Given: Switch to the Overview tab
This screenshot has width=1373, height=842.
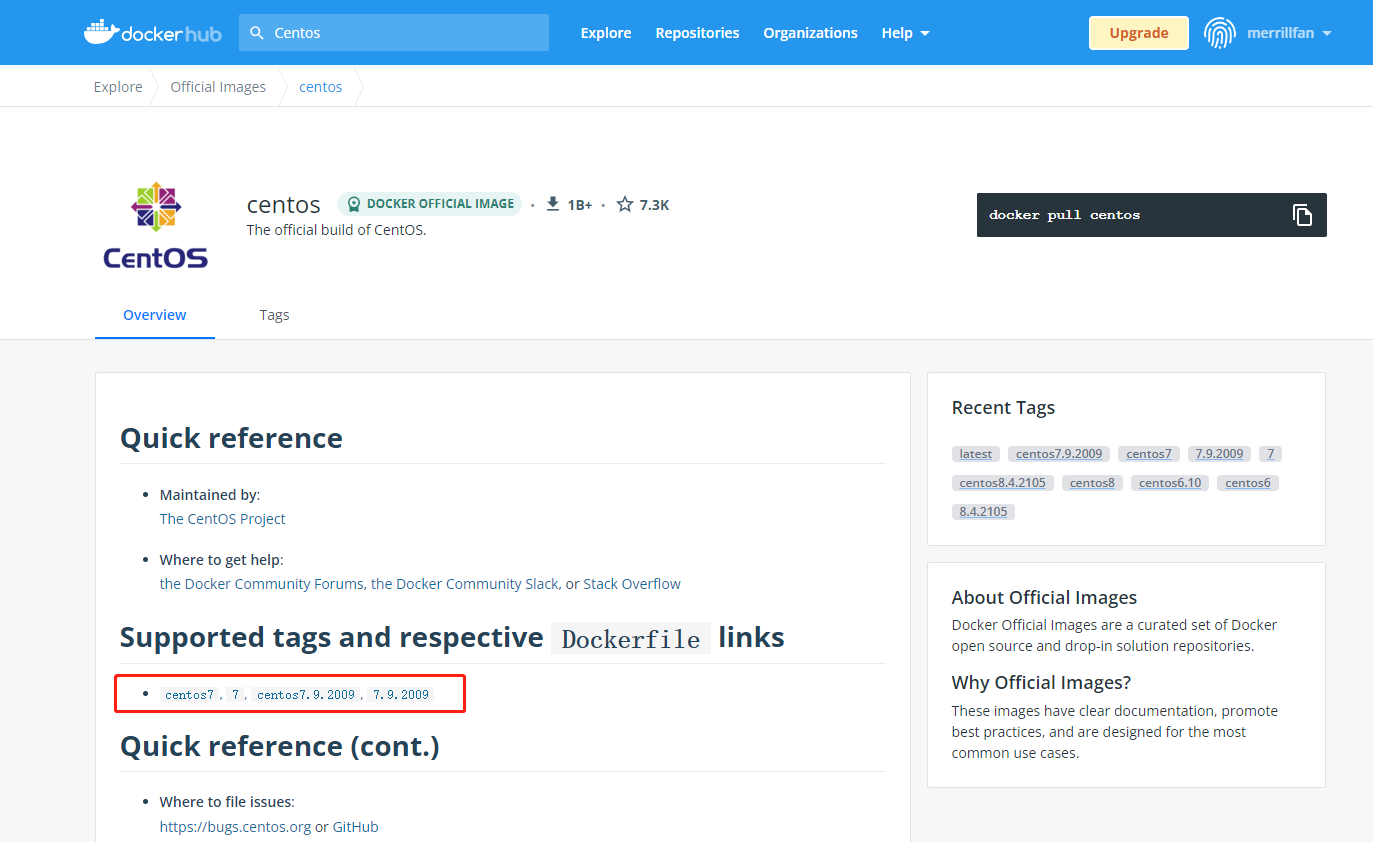Looking at the screenshot, I should point(155,314).
